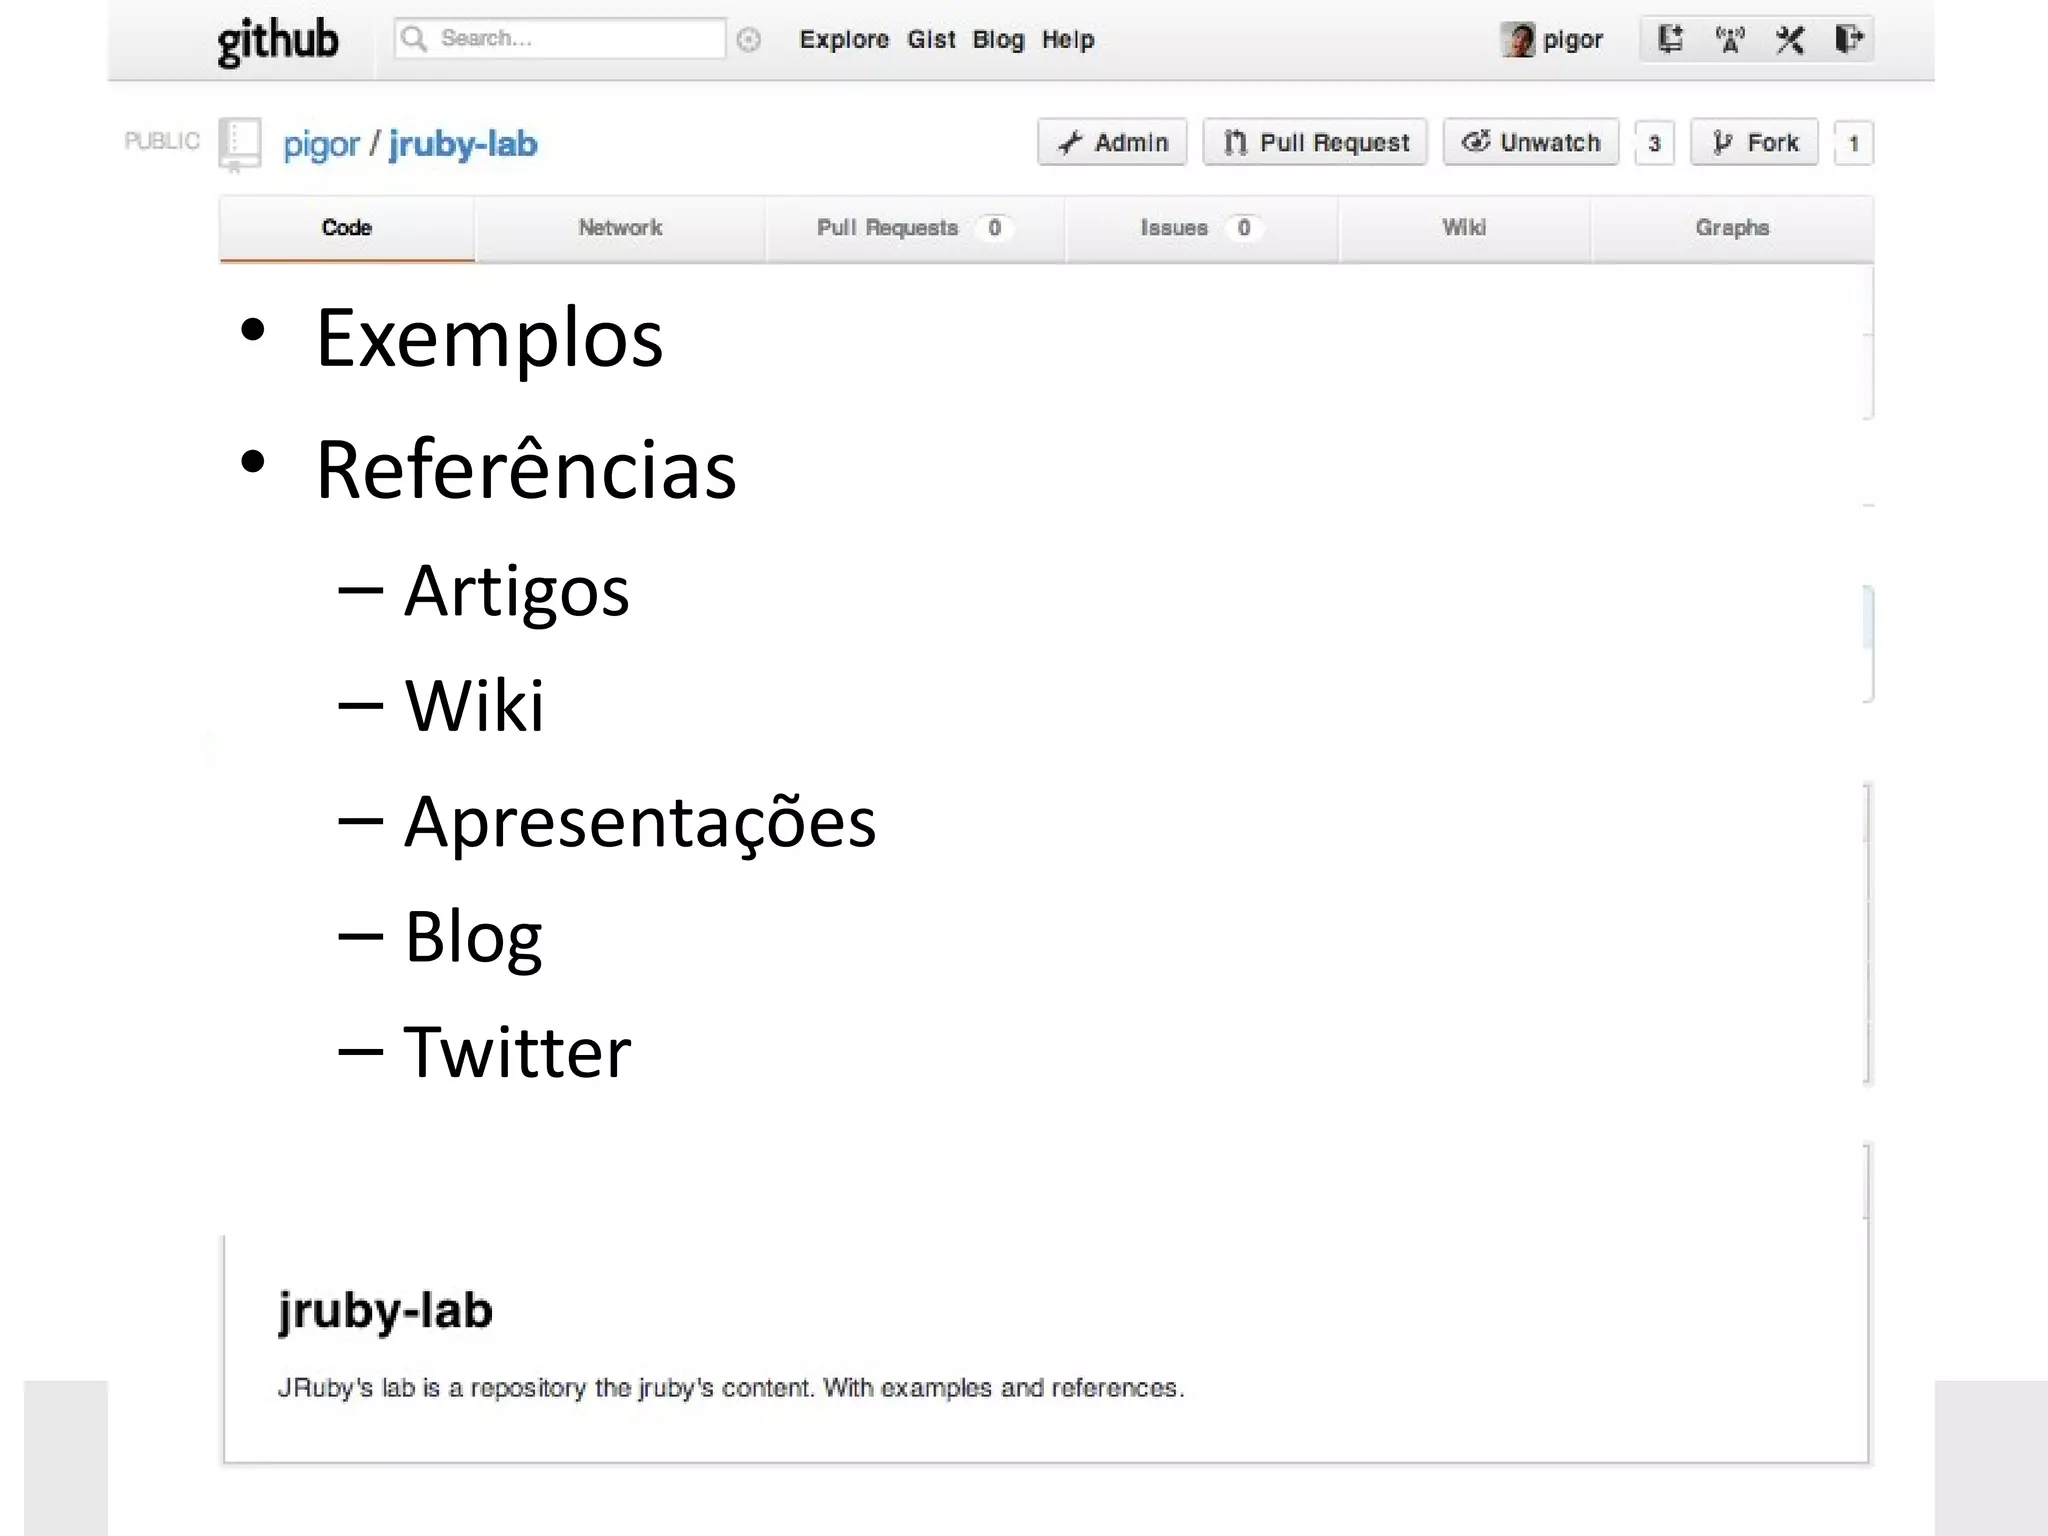Open the pigor owner link

[321, 145]
